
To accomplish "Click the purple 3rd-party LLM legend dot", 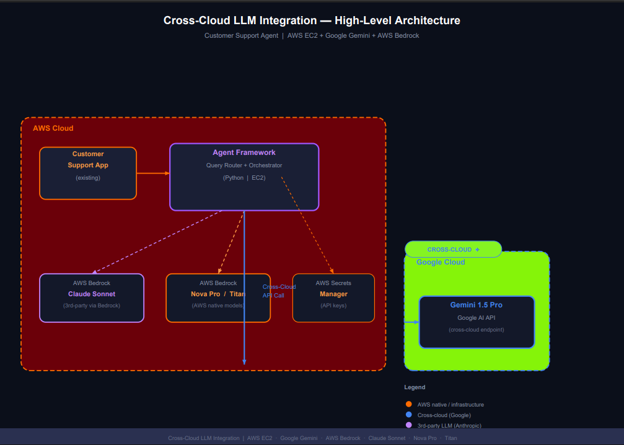I will (409, 425).
